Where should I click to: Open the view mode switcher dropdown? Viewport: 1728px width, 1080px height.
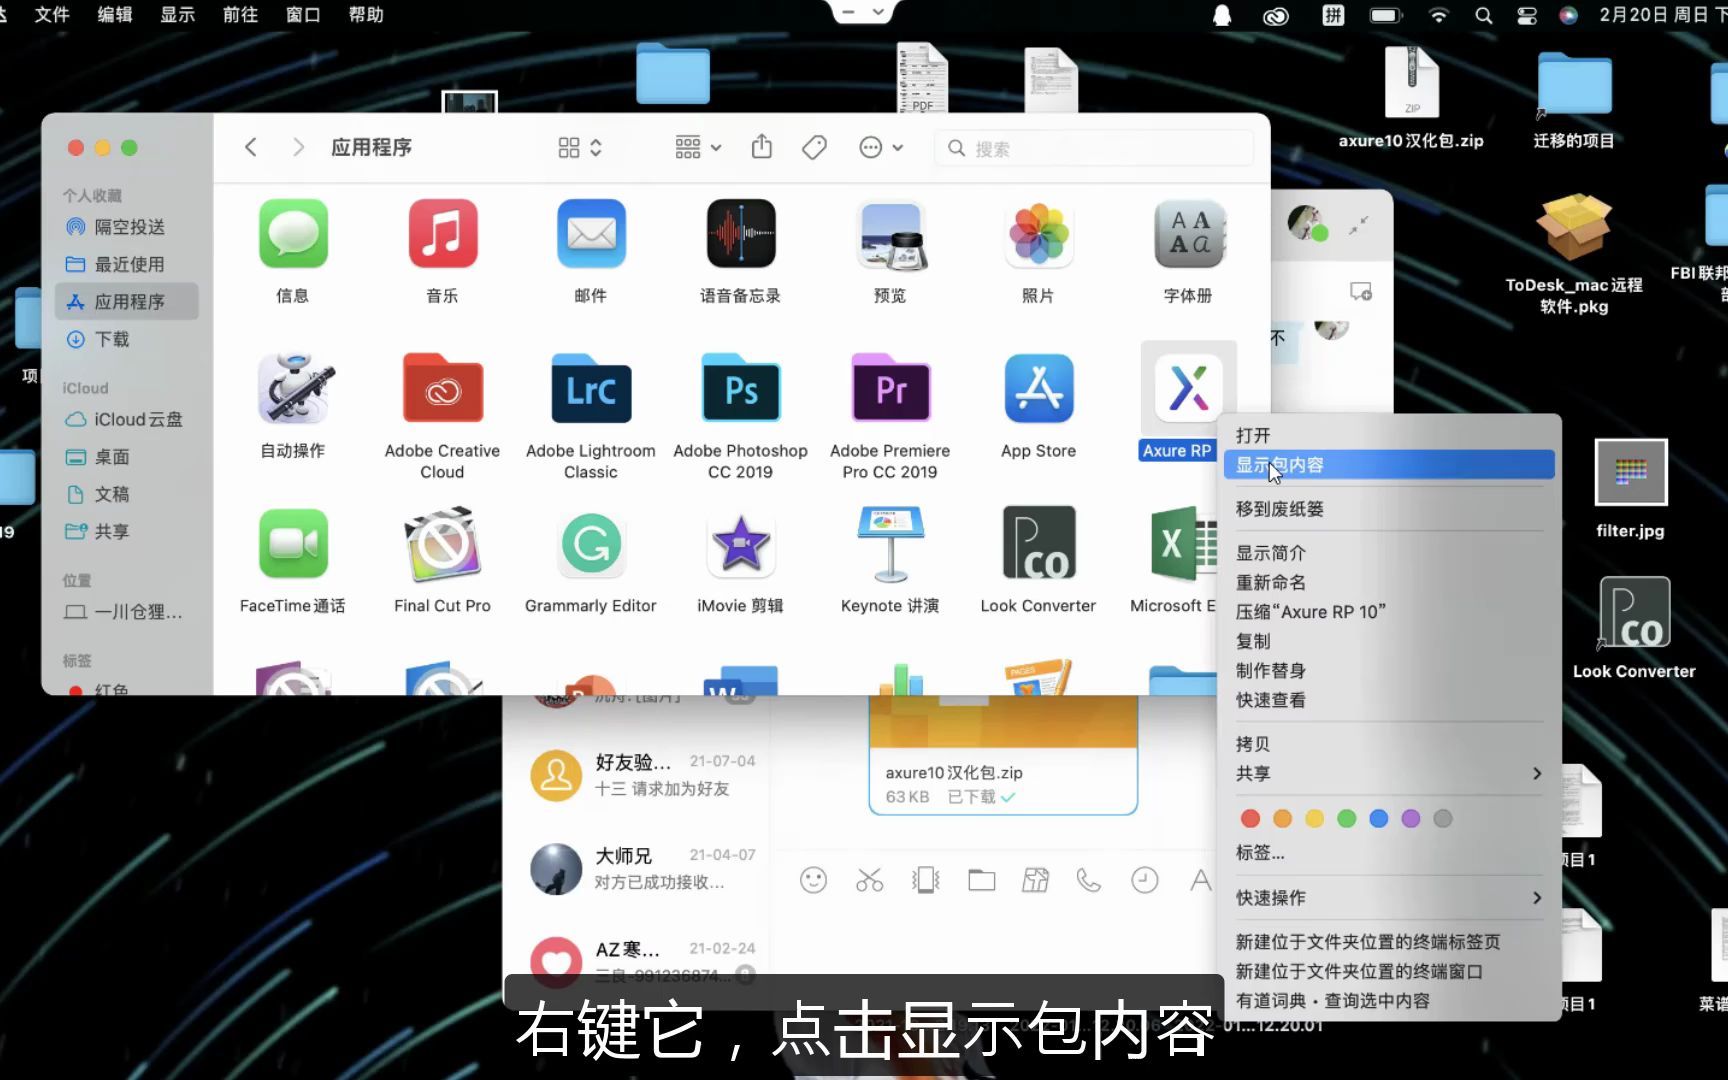click(580, 148)
